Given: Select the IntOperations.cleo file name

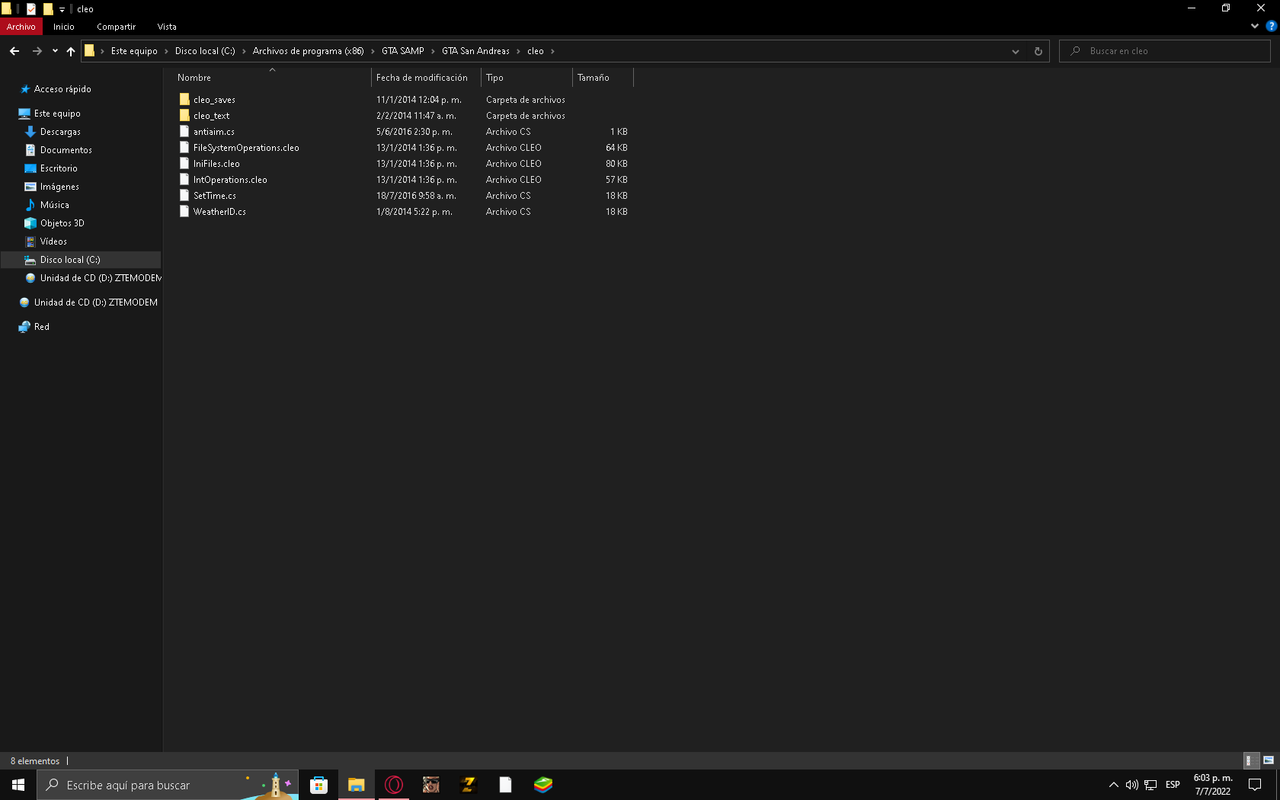Looking at the screenshot, I should 230,180.
